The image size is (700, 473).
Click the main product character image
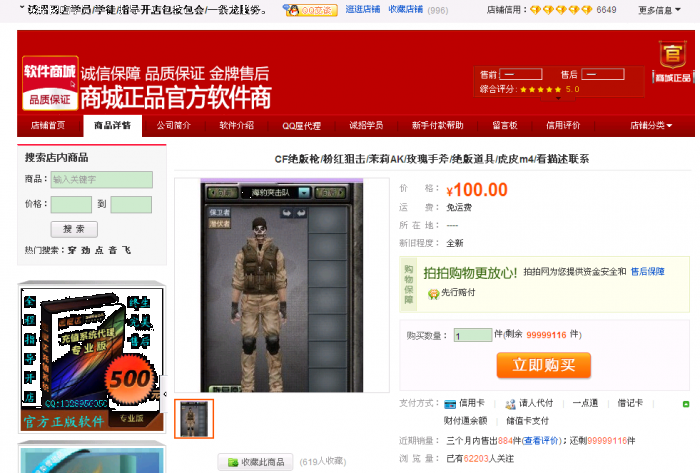point(282,286)
